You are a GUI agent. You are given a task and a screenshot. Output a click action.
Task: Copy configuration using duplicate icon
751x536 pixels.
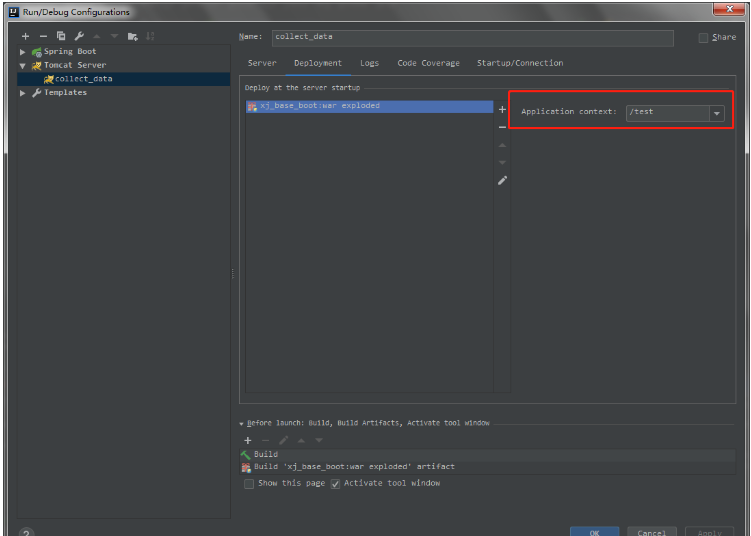pyautogui.click(x=61, y=36)
